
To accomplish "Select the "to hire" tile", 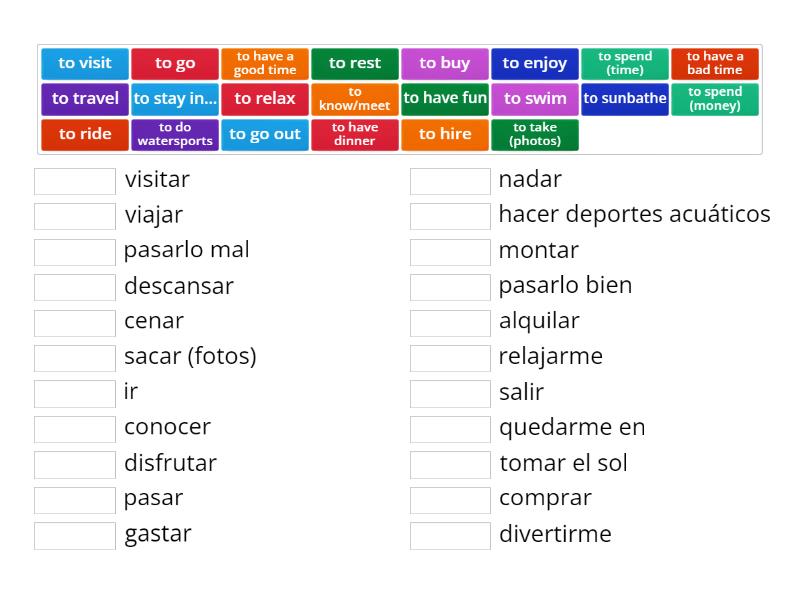I will click(x=444, y=135).
